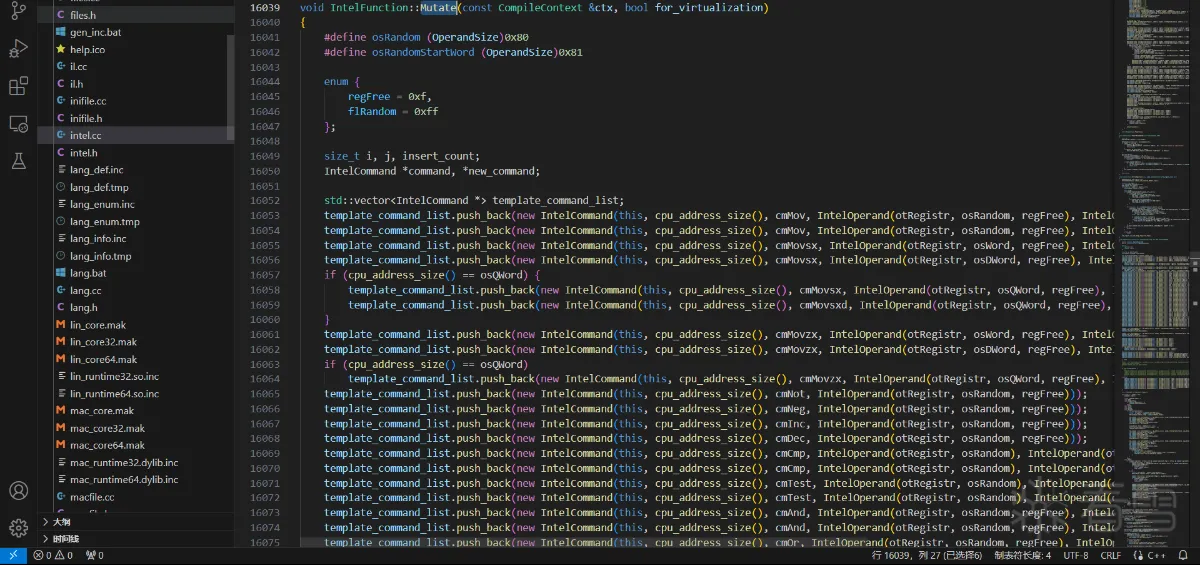Open lang.bat file
Screen dimensions: 1200x565
[136, 273]
